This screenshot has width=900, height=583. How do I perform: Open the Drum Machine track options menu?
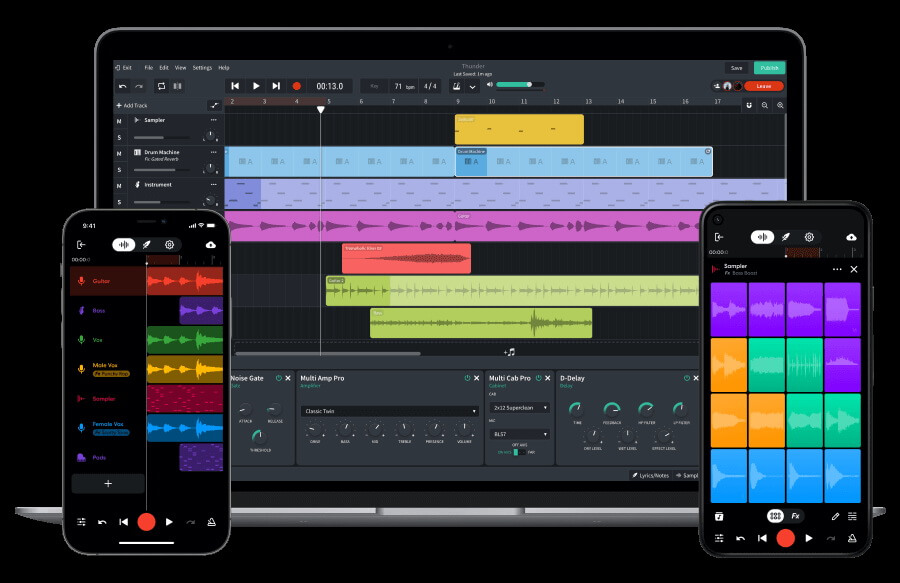tap(214, 152)
